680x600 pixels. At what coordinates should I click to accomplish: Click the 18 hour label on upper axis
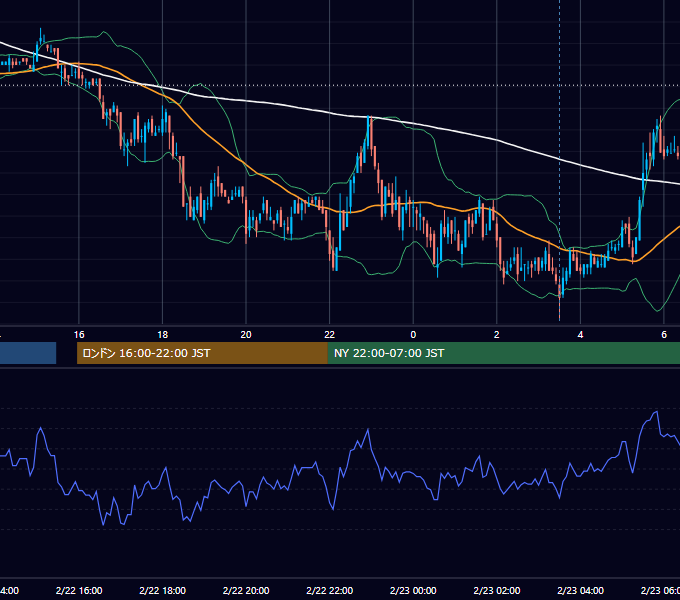(x=163, y=335)
